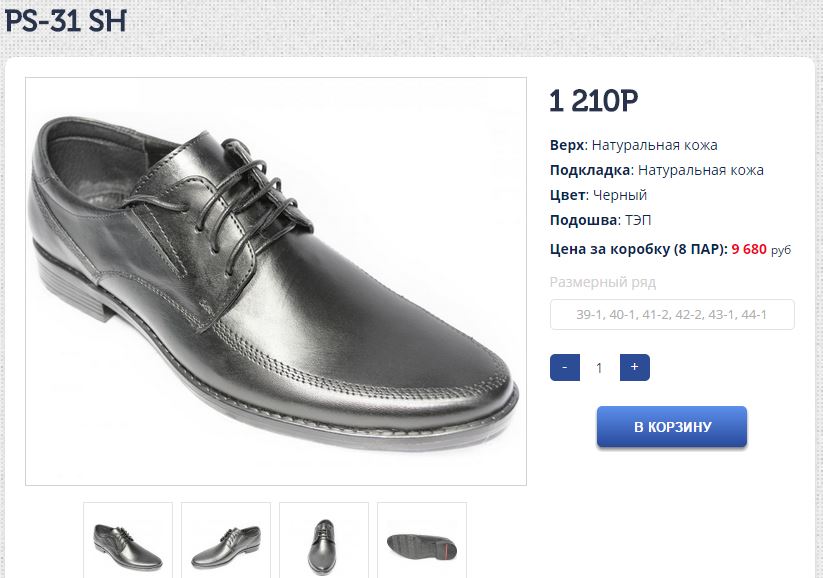Click the large main shoe photo
Image resolution: width=823 pixels, height=578 pixels.
click(276, 281)
